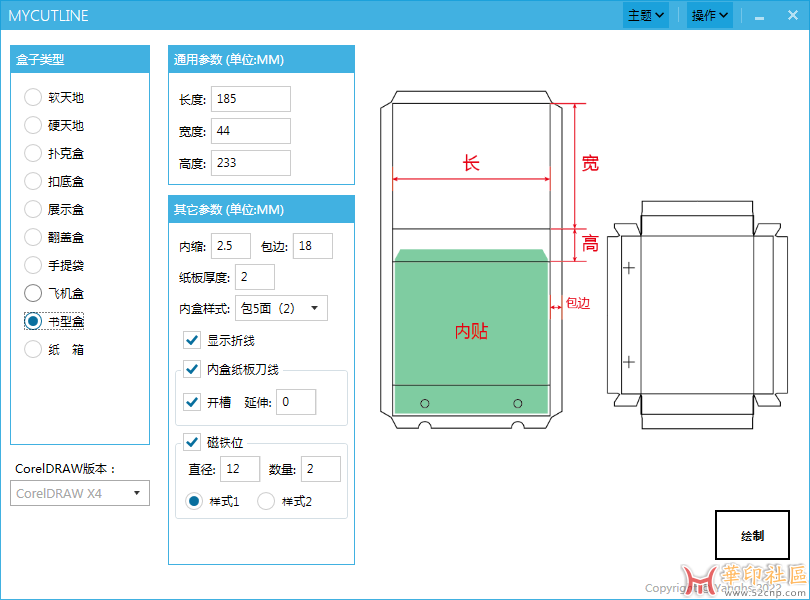
Task: Click the 其它参数 panel header
Action: pyautogui.click(x=261, y=209)
